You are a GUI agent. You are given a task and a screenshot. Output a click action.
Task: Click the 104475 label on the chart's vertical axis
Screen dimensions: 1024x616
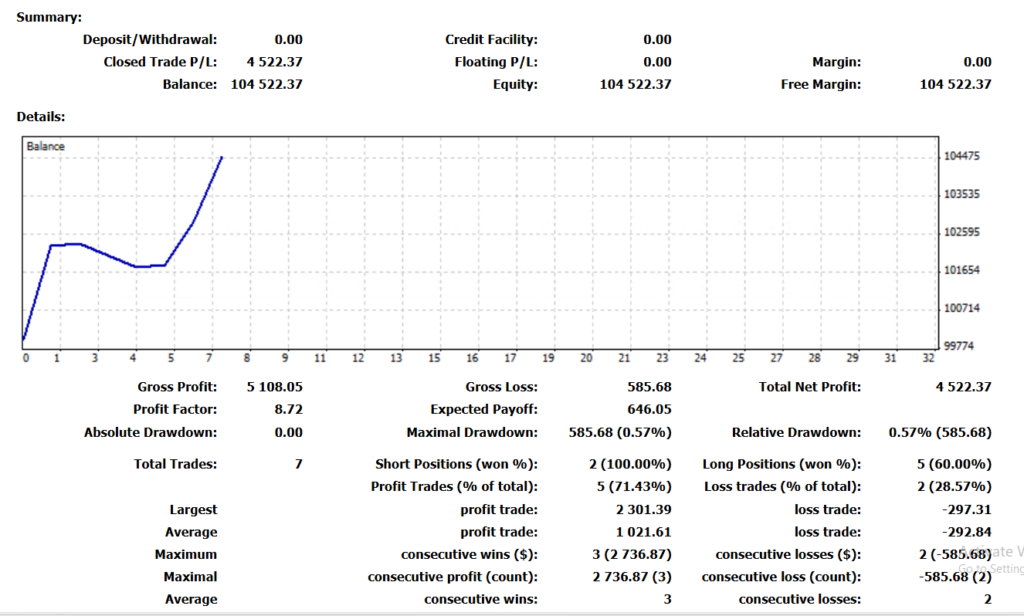(x=961, y=157)
